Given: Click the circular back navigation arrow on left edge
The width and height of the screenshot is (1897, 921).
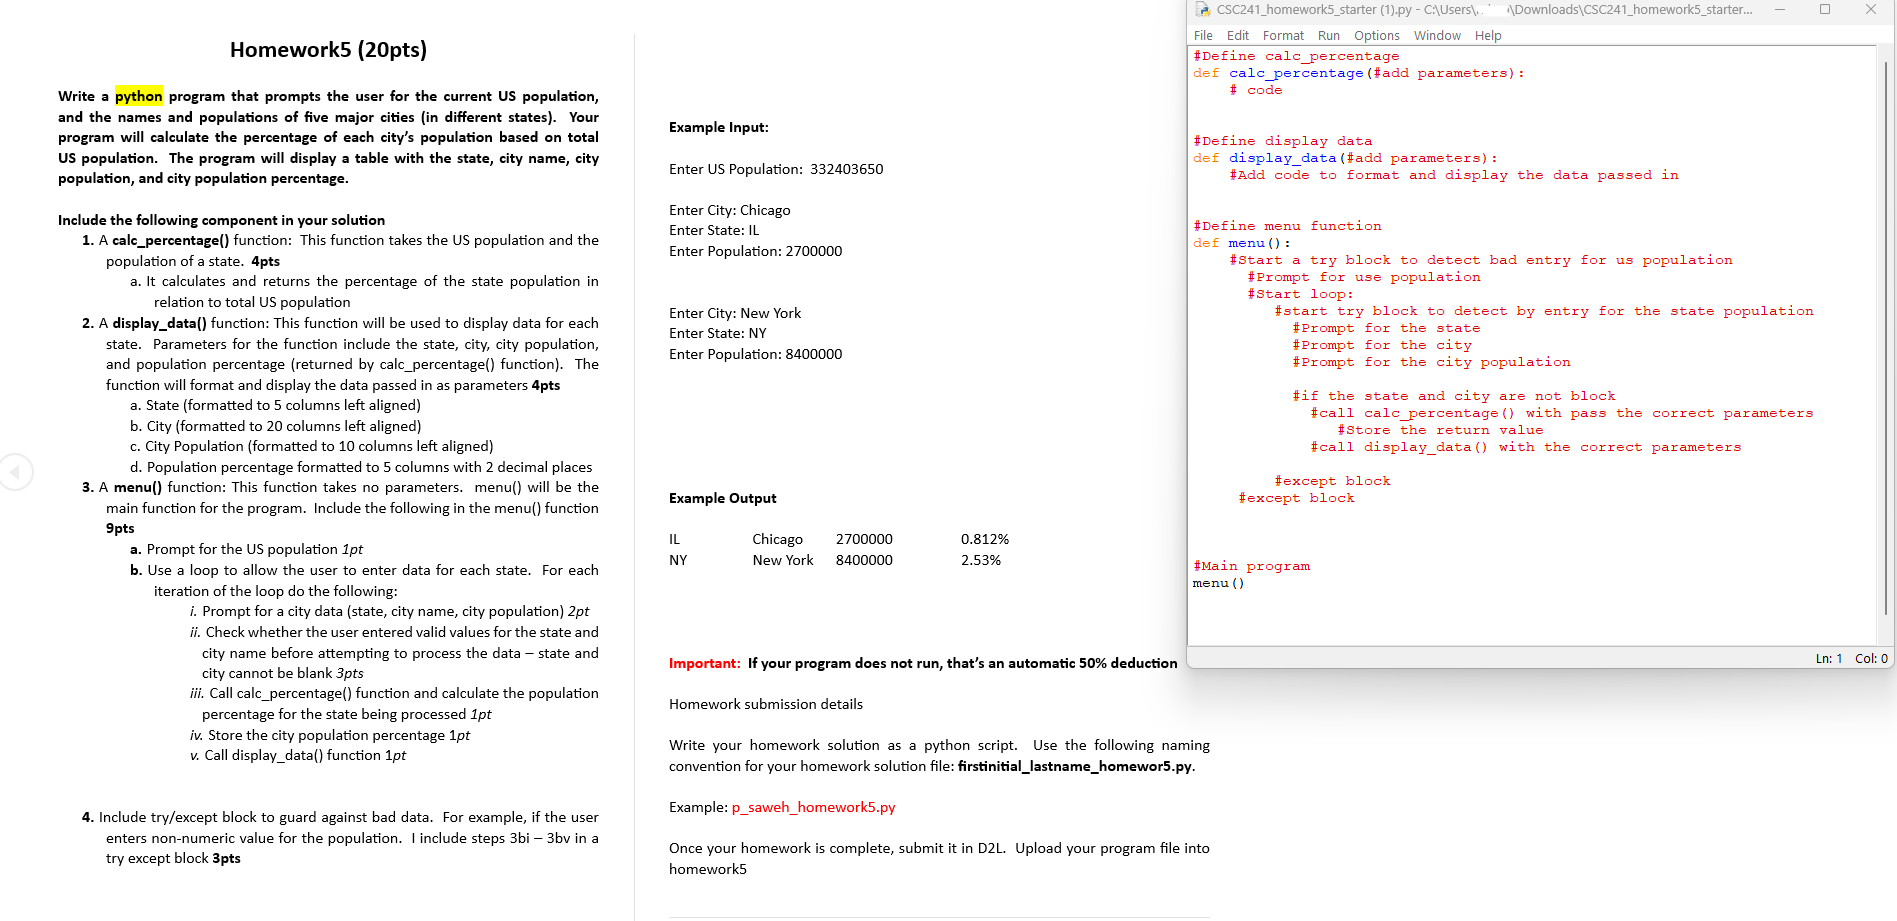Looking at the screenshot, I should [x=17, y=471].
